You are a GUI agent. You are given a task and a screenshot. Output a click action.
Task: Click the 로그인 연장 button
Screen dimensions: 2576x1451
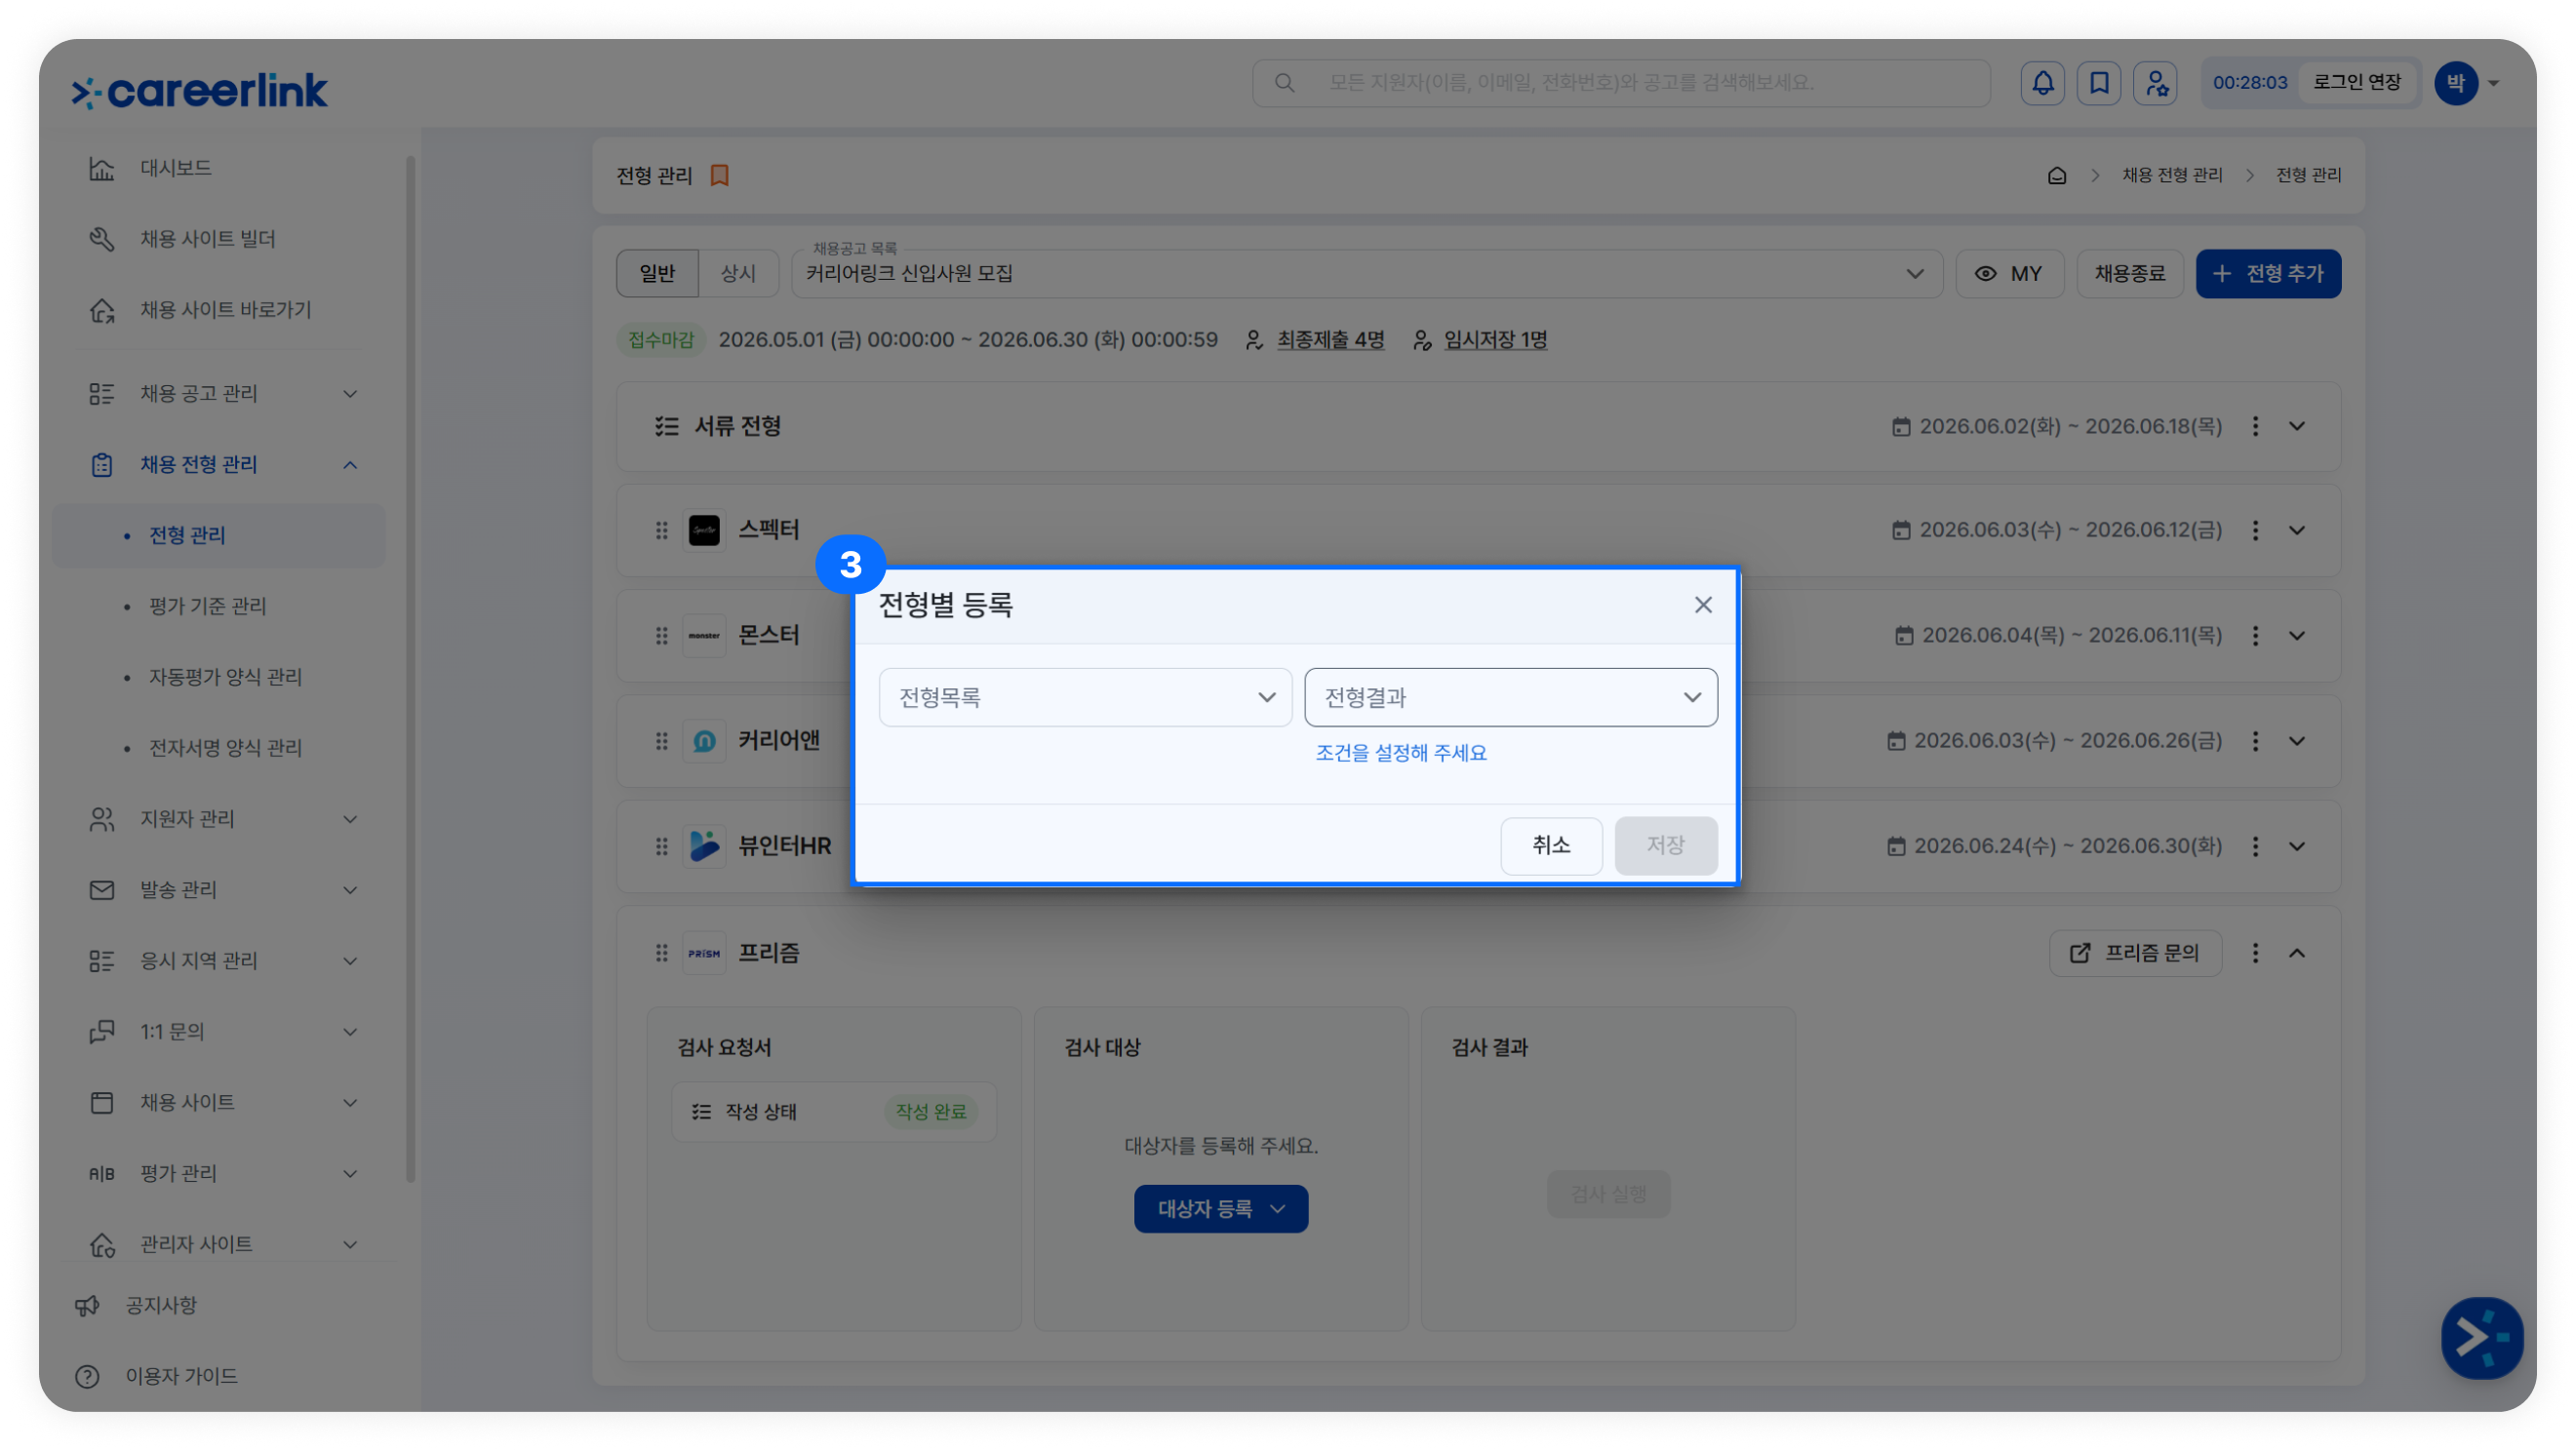pyautogui.click(x=2356, y=83)
